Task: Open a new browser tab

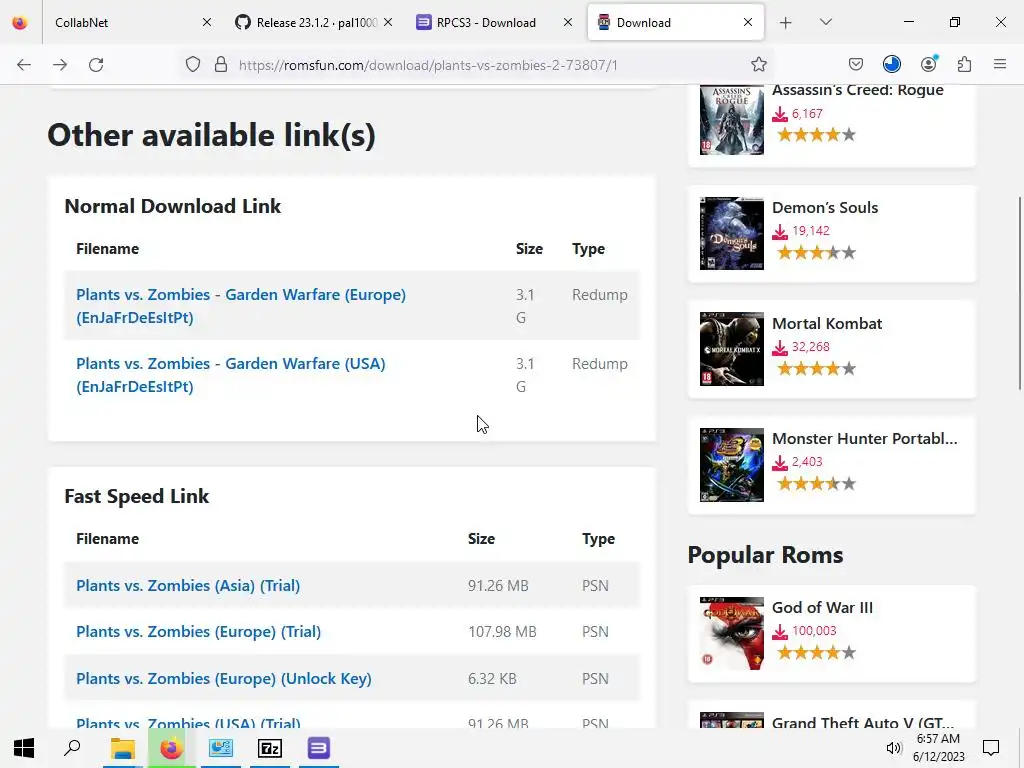Action: tap(786, 23)
